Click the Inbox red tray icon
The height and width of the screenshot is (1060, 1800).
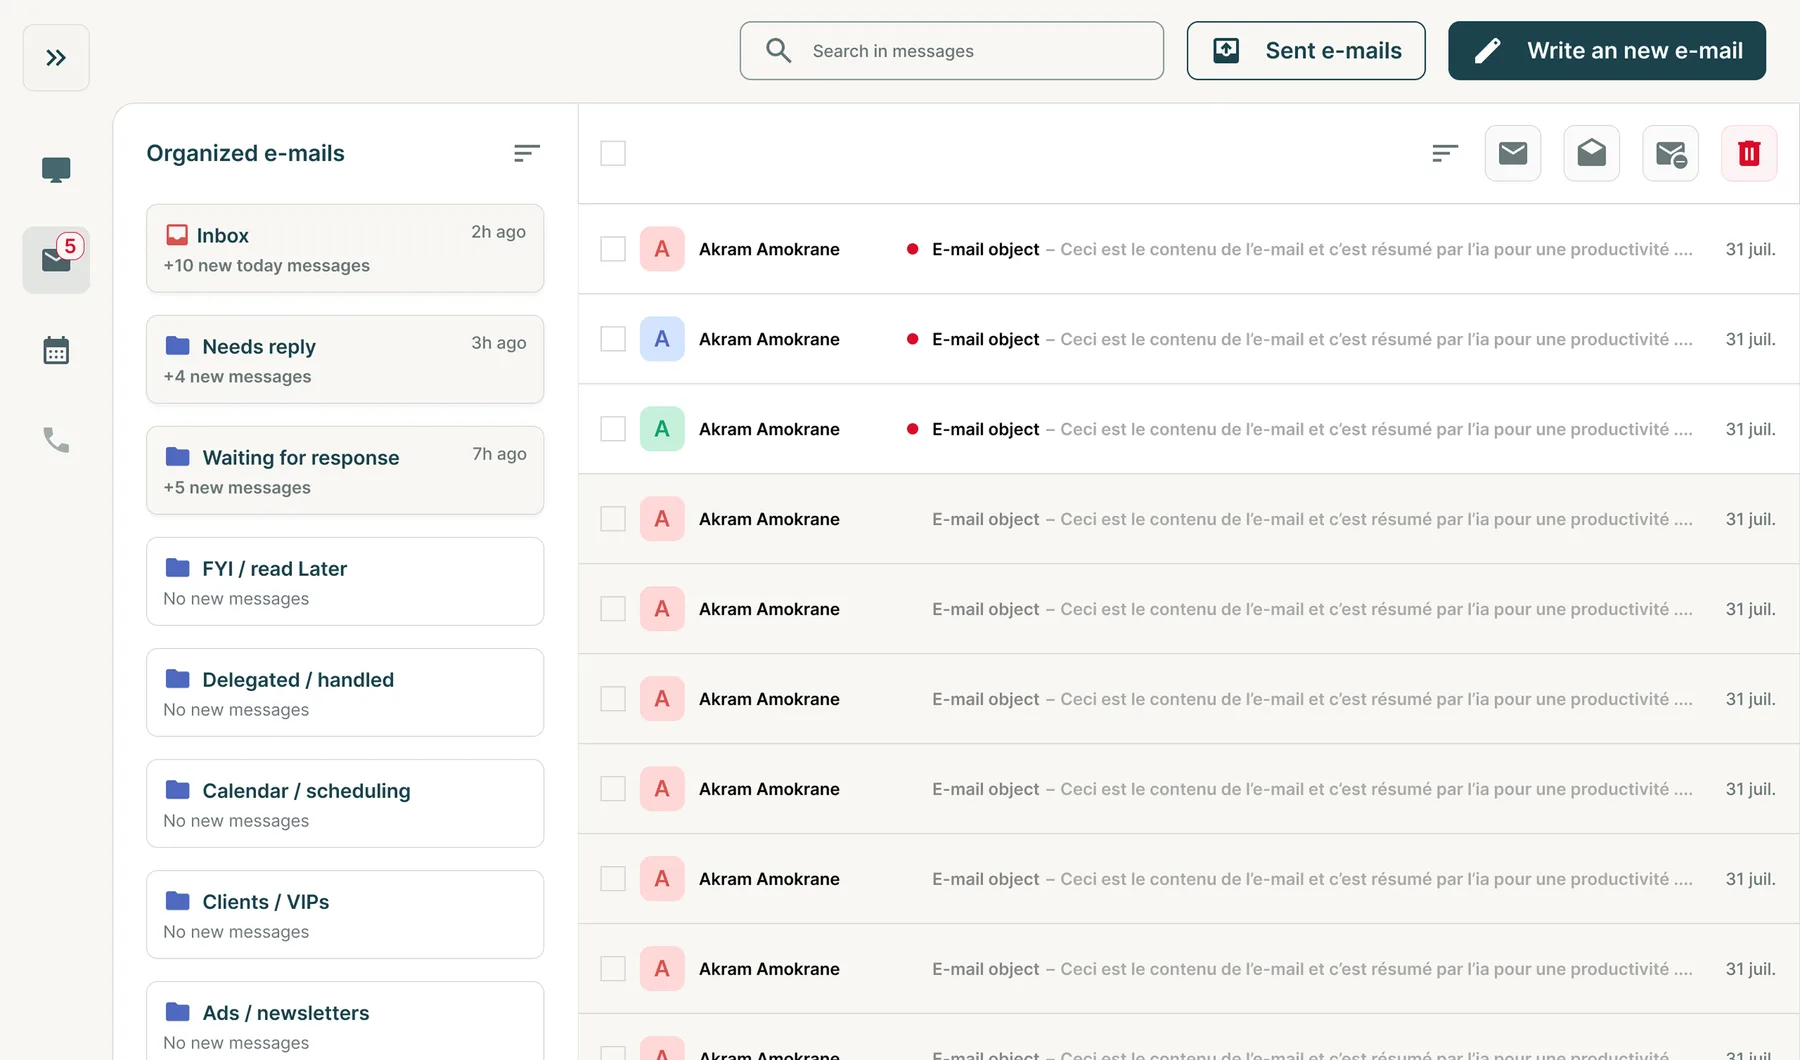[177, 235]
